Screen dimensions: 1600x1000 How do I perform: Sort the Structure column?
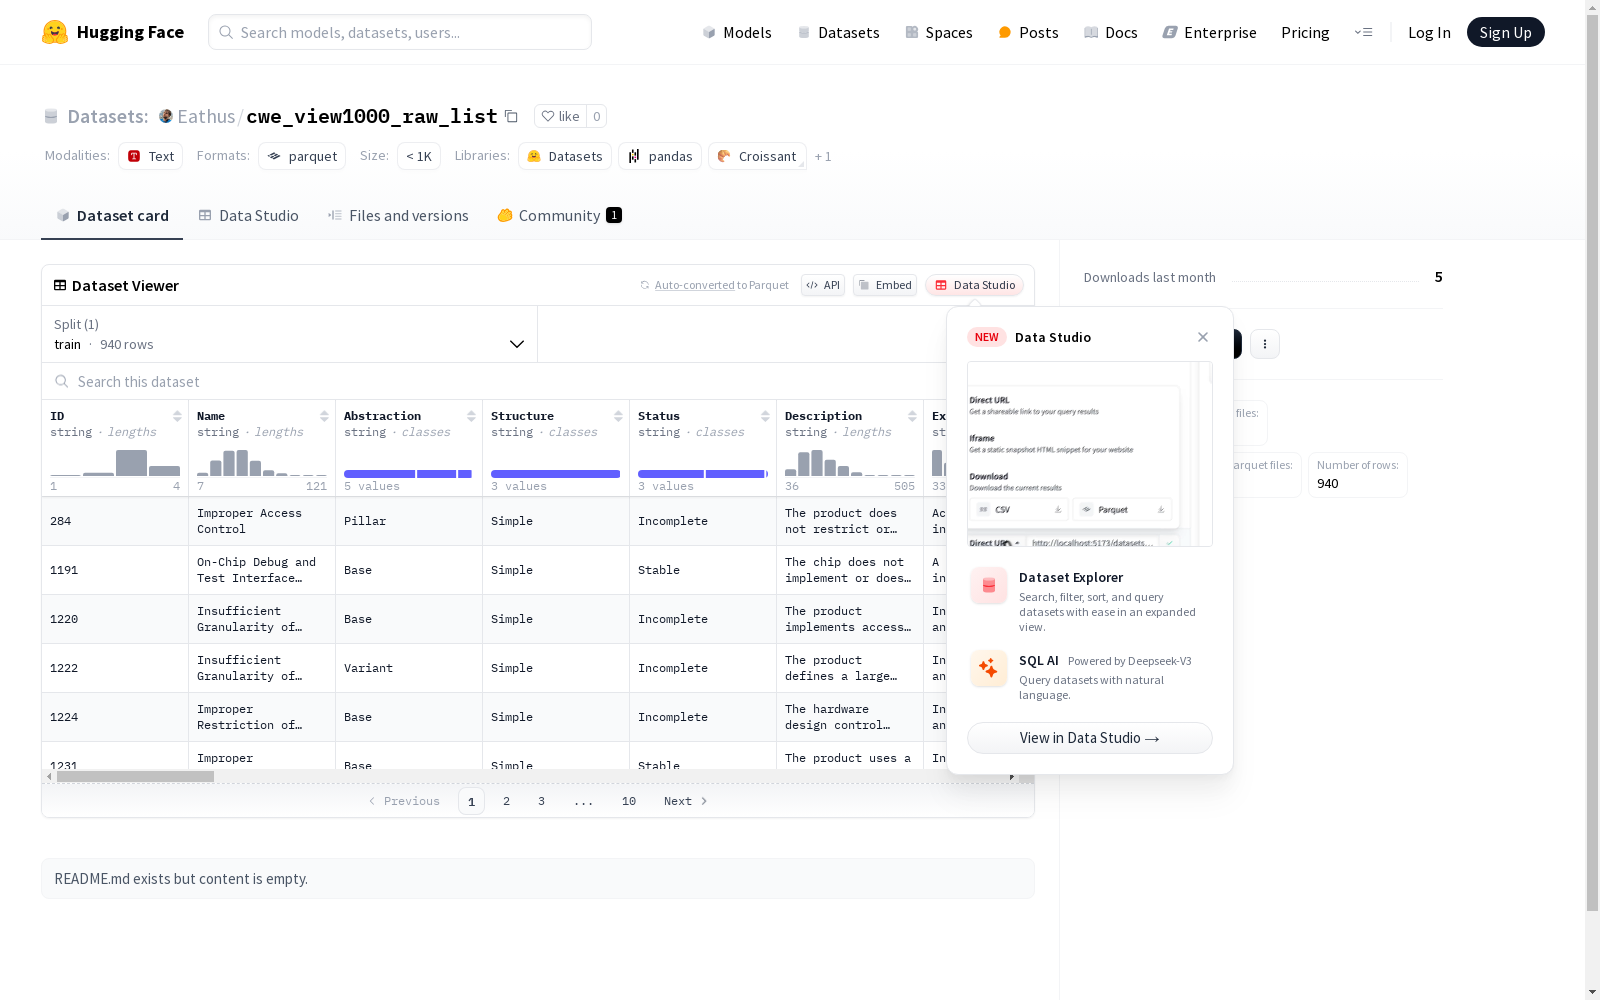(618, 416)
